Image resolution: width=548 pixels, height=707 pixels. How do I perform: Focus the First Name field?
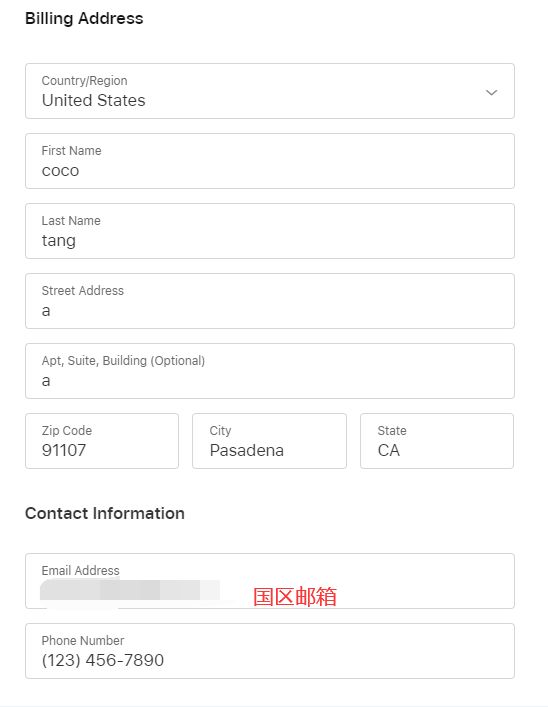click(270, 161)
